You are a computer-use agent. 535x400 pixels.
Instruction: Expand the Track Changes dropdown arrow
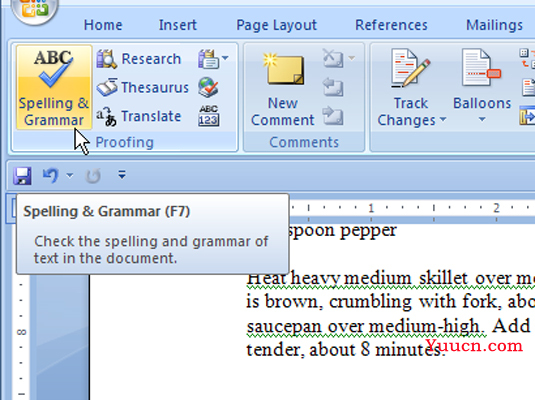(x=443, y=119)
